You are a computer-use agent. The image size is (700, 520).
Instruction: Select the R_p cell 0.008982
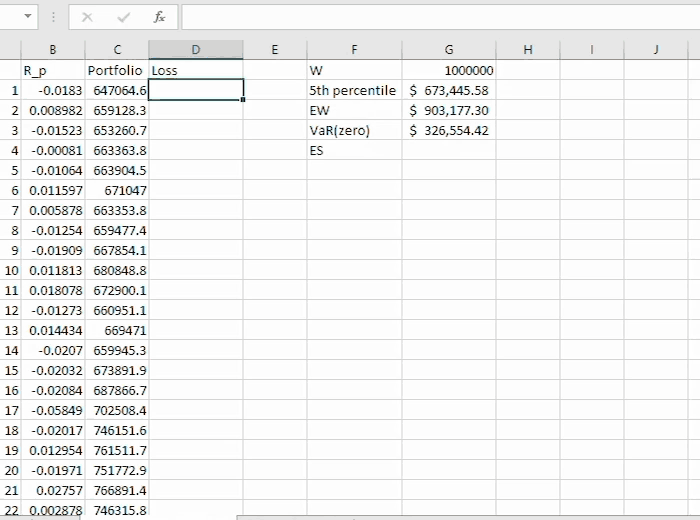[53, 110]
